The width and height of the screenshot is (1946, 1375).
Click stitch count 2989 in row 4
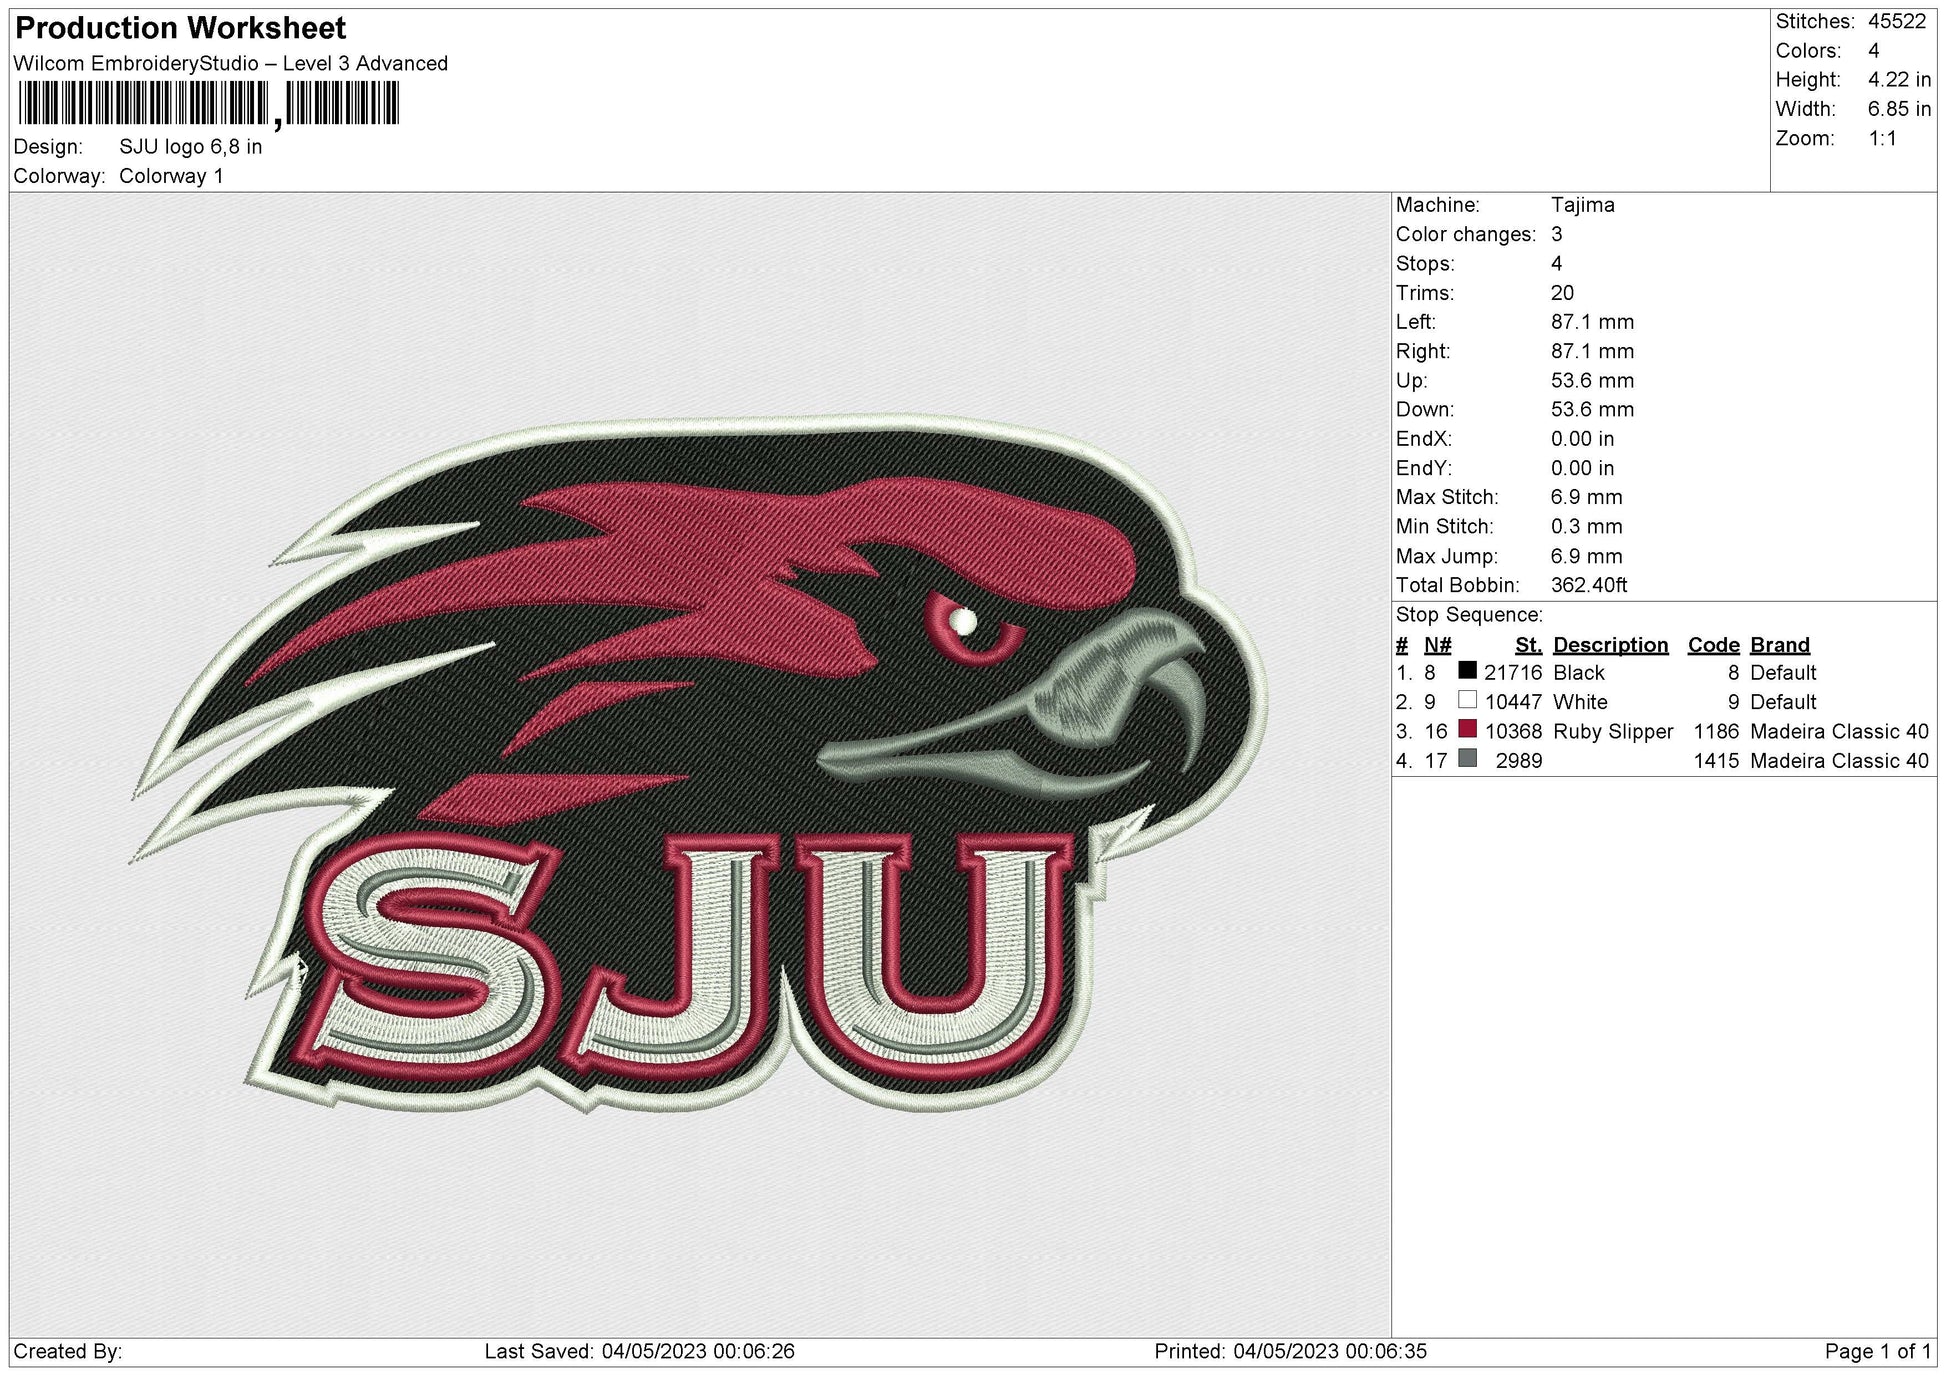(x=1518, y=762)
